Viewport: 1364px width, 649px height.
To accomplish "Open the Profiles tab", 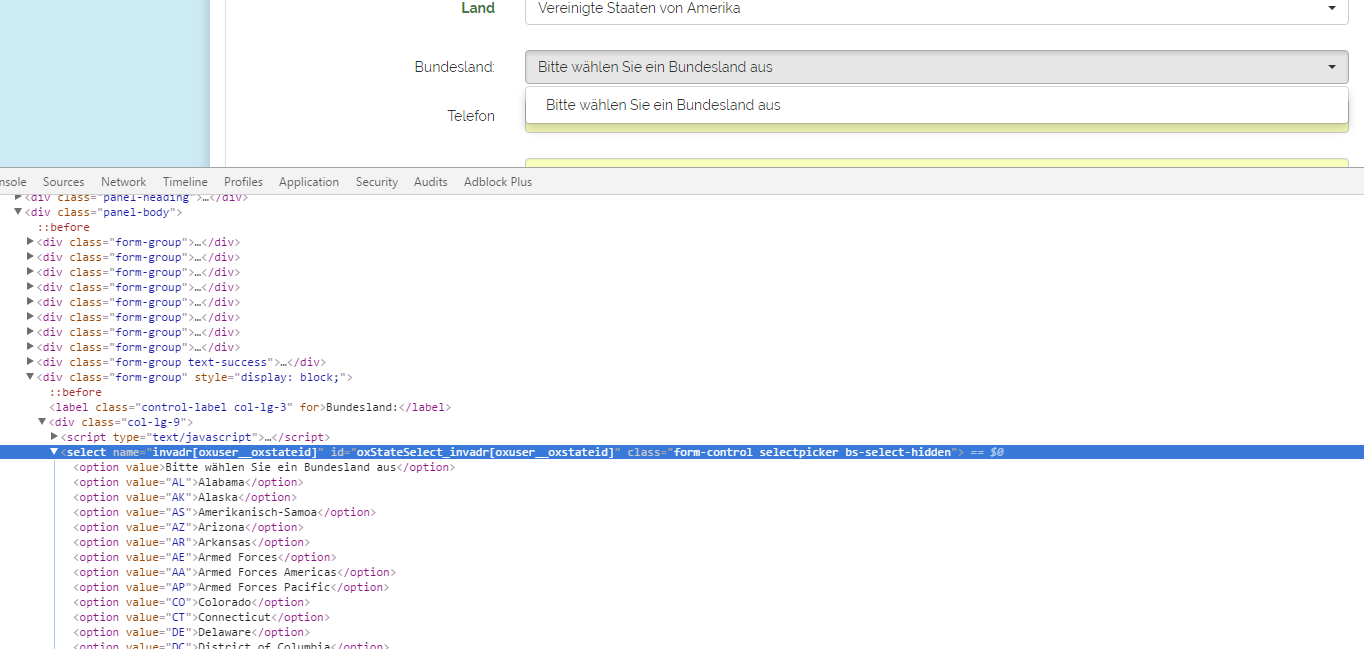I will tap(243, 182).
